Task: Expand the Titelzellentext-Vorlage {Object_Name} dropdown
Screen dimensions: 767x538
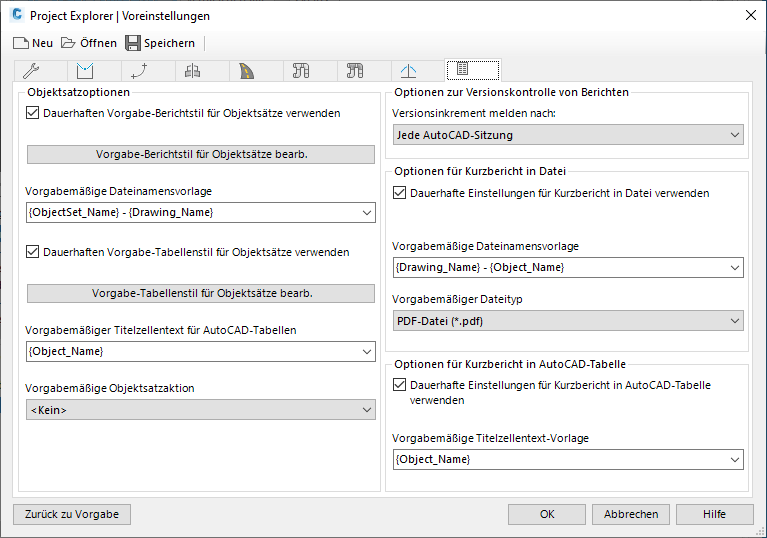Action: click(x=734, y=460)
